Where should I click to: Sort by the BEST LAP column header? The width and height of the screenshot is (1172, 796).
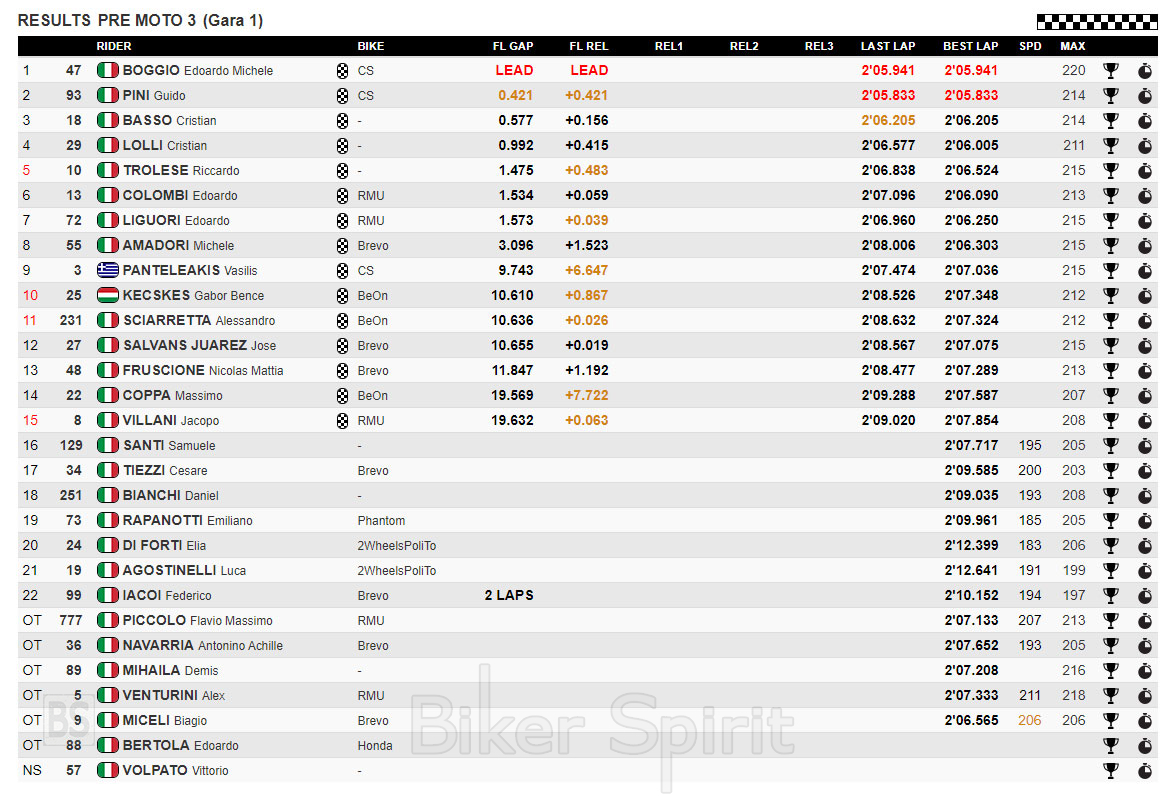point(970,46)
